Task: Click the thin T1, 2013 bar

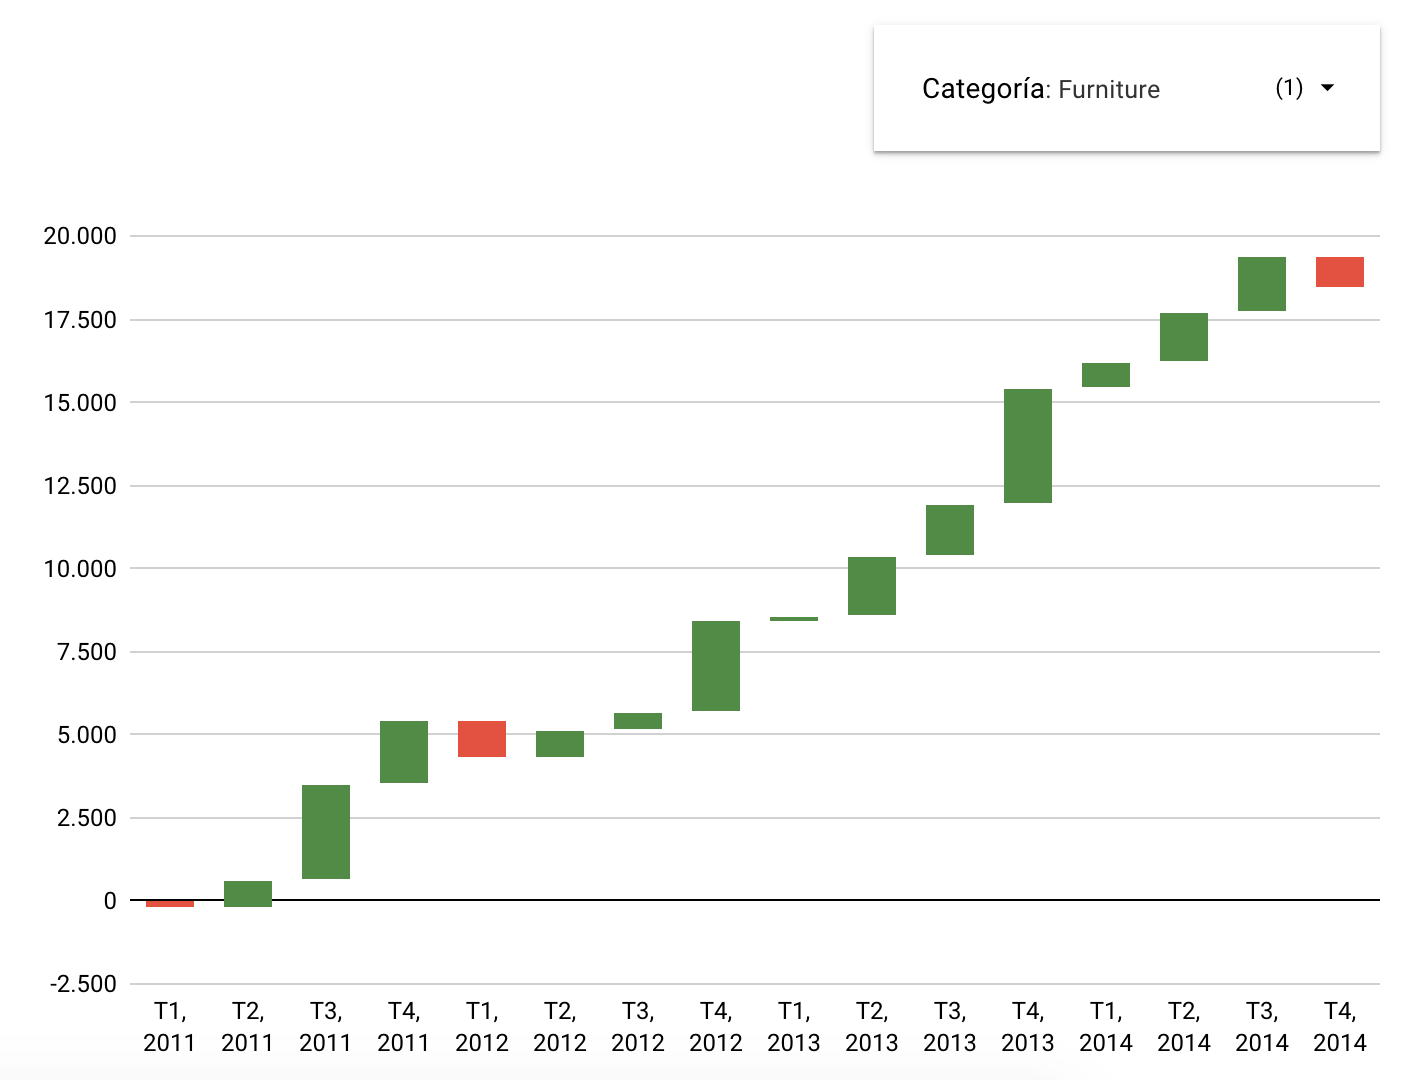Action: [x=794, y=619]
